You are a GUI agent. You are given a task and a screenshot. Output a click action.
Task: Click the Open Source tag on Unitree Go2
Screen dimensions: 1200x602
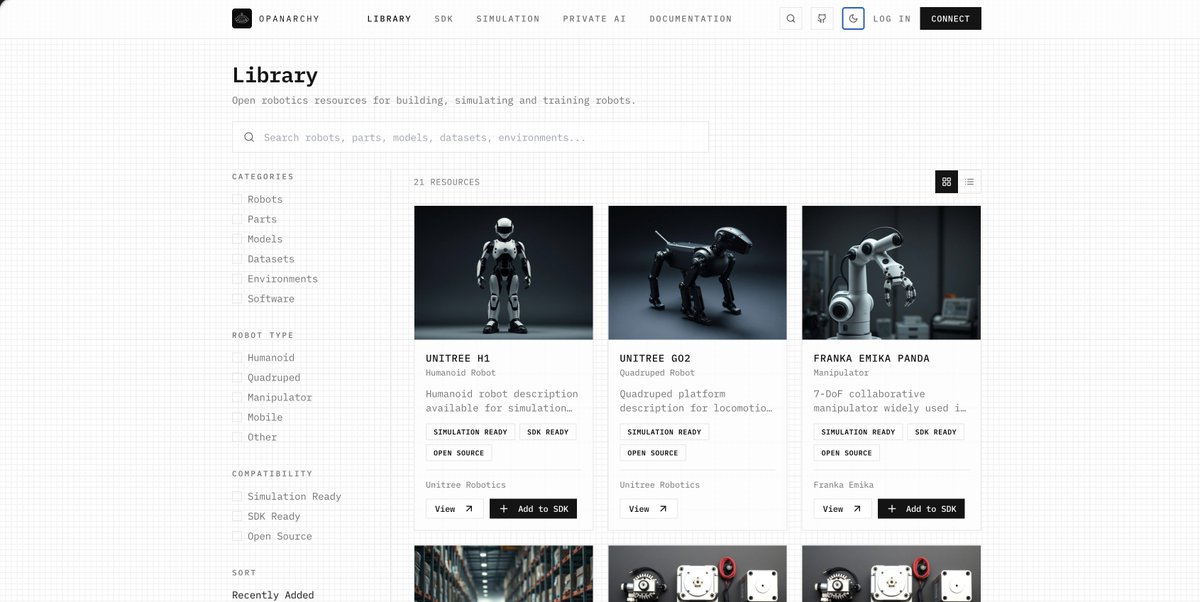654,453
